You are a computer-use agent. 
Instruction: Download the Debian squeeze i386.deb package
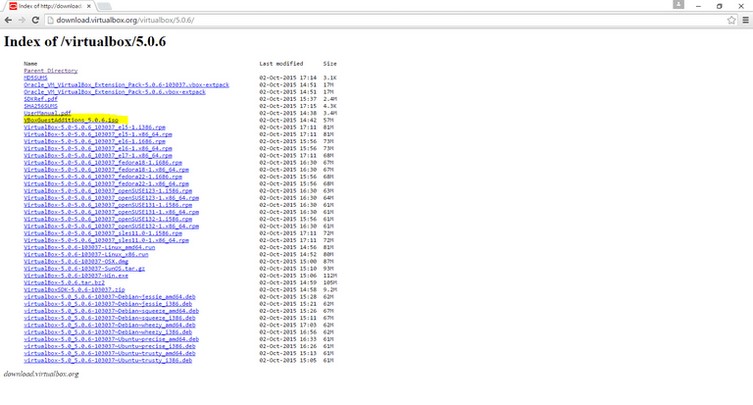pos(109,317)
